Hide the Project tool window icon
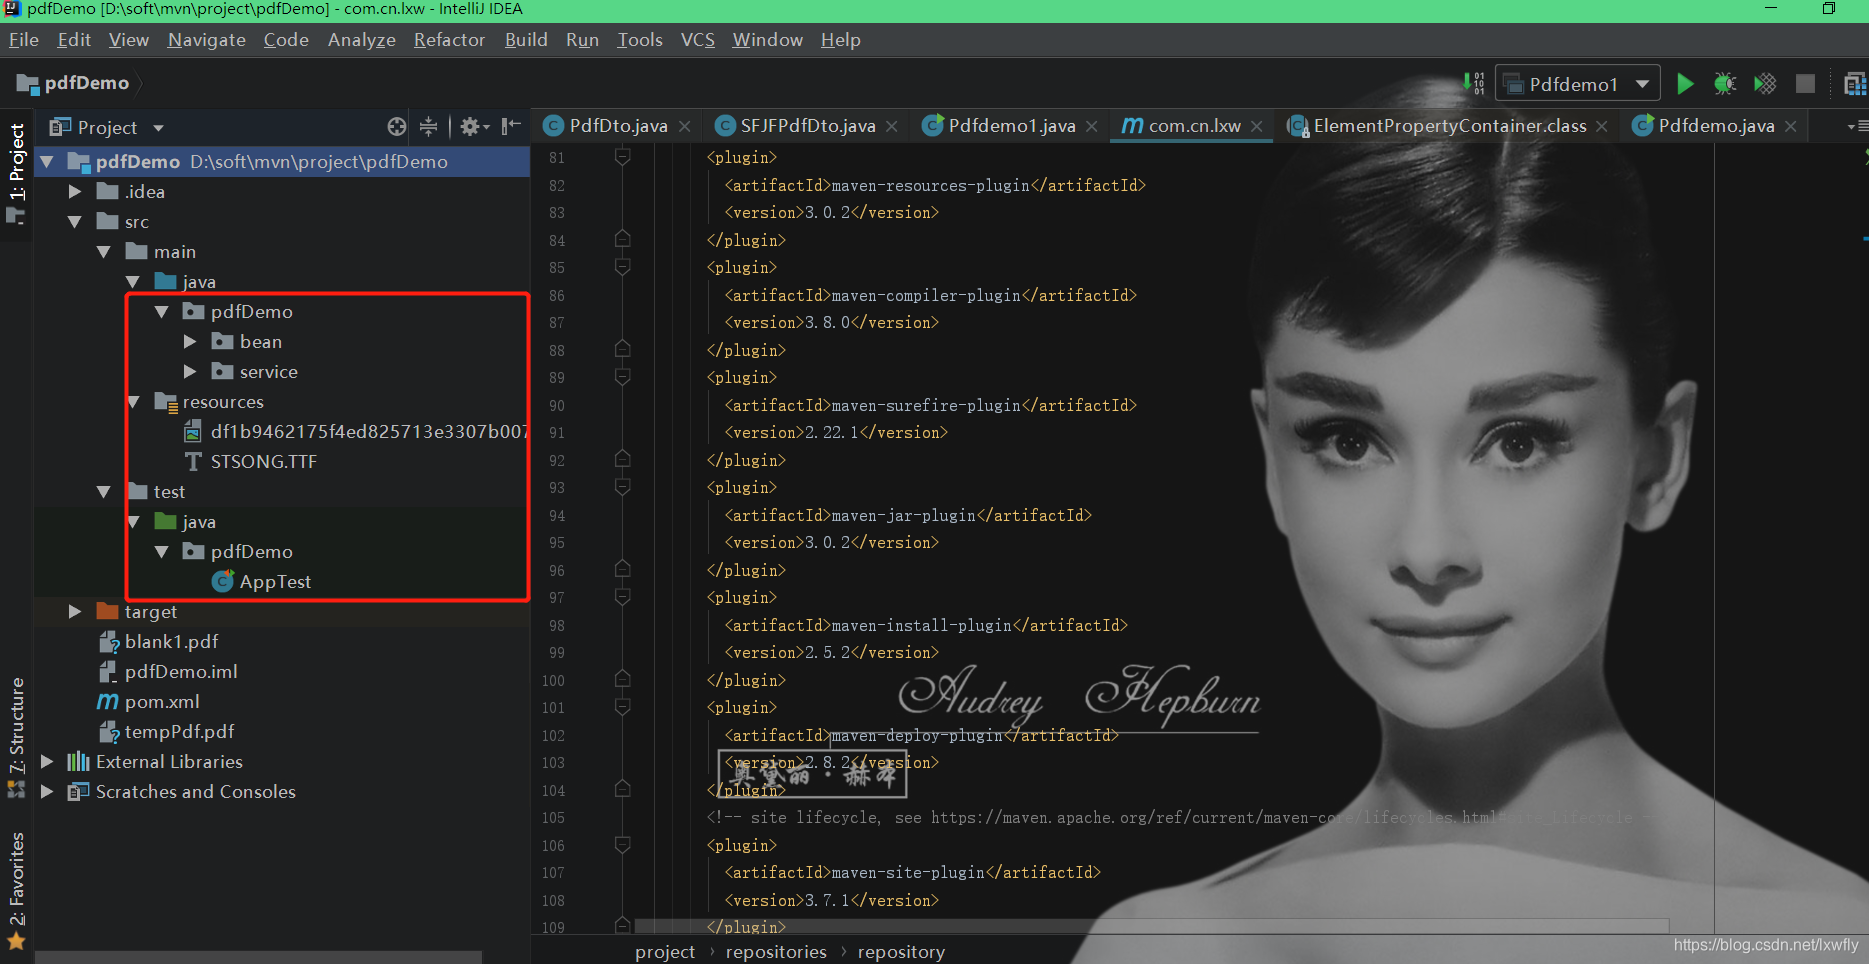The width and height of the screenshot is (1869, 964). click(x=511, y=126)
